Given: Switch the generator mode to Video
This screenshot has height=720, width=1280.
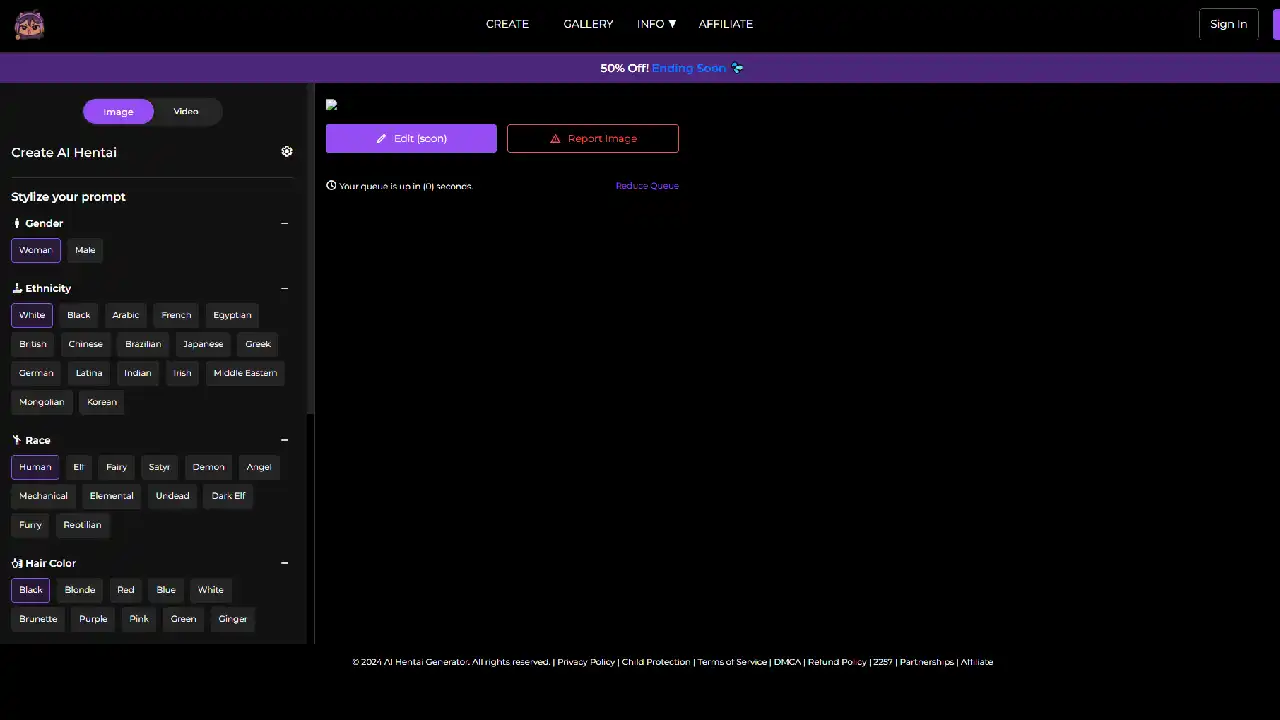Looking at the screenshot, I should tap(186, 112).
